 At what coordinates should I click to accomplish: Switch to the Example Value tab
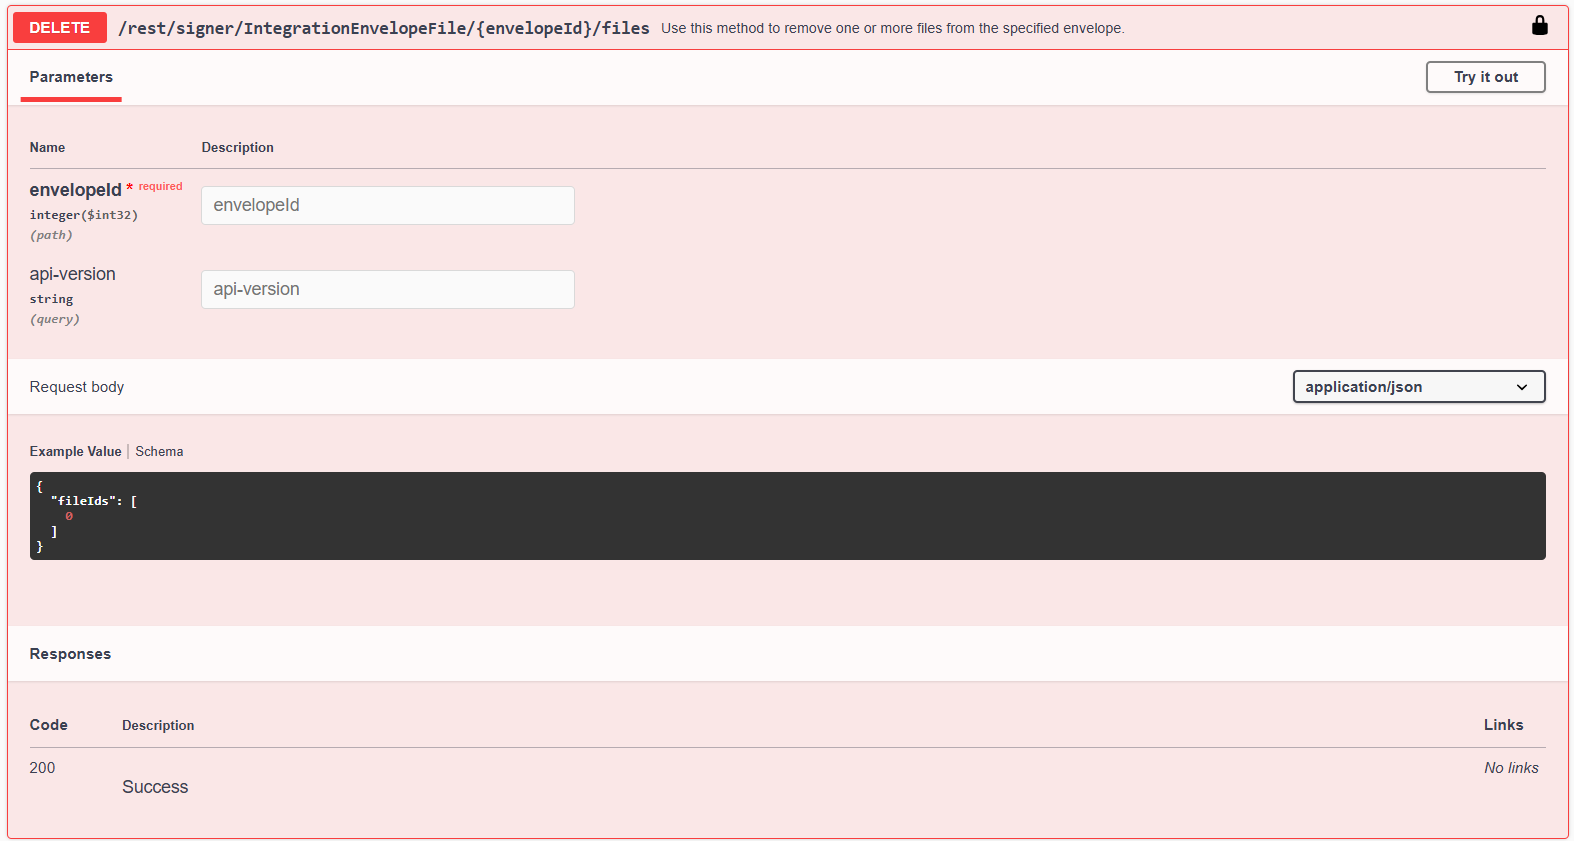tap(75, 452)
